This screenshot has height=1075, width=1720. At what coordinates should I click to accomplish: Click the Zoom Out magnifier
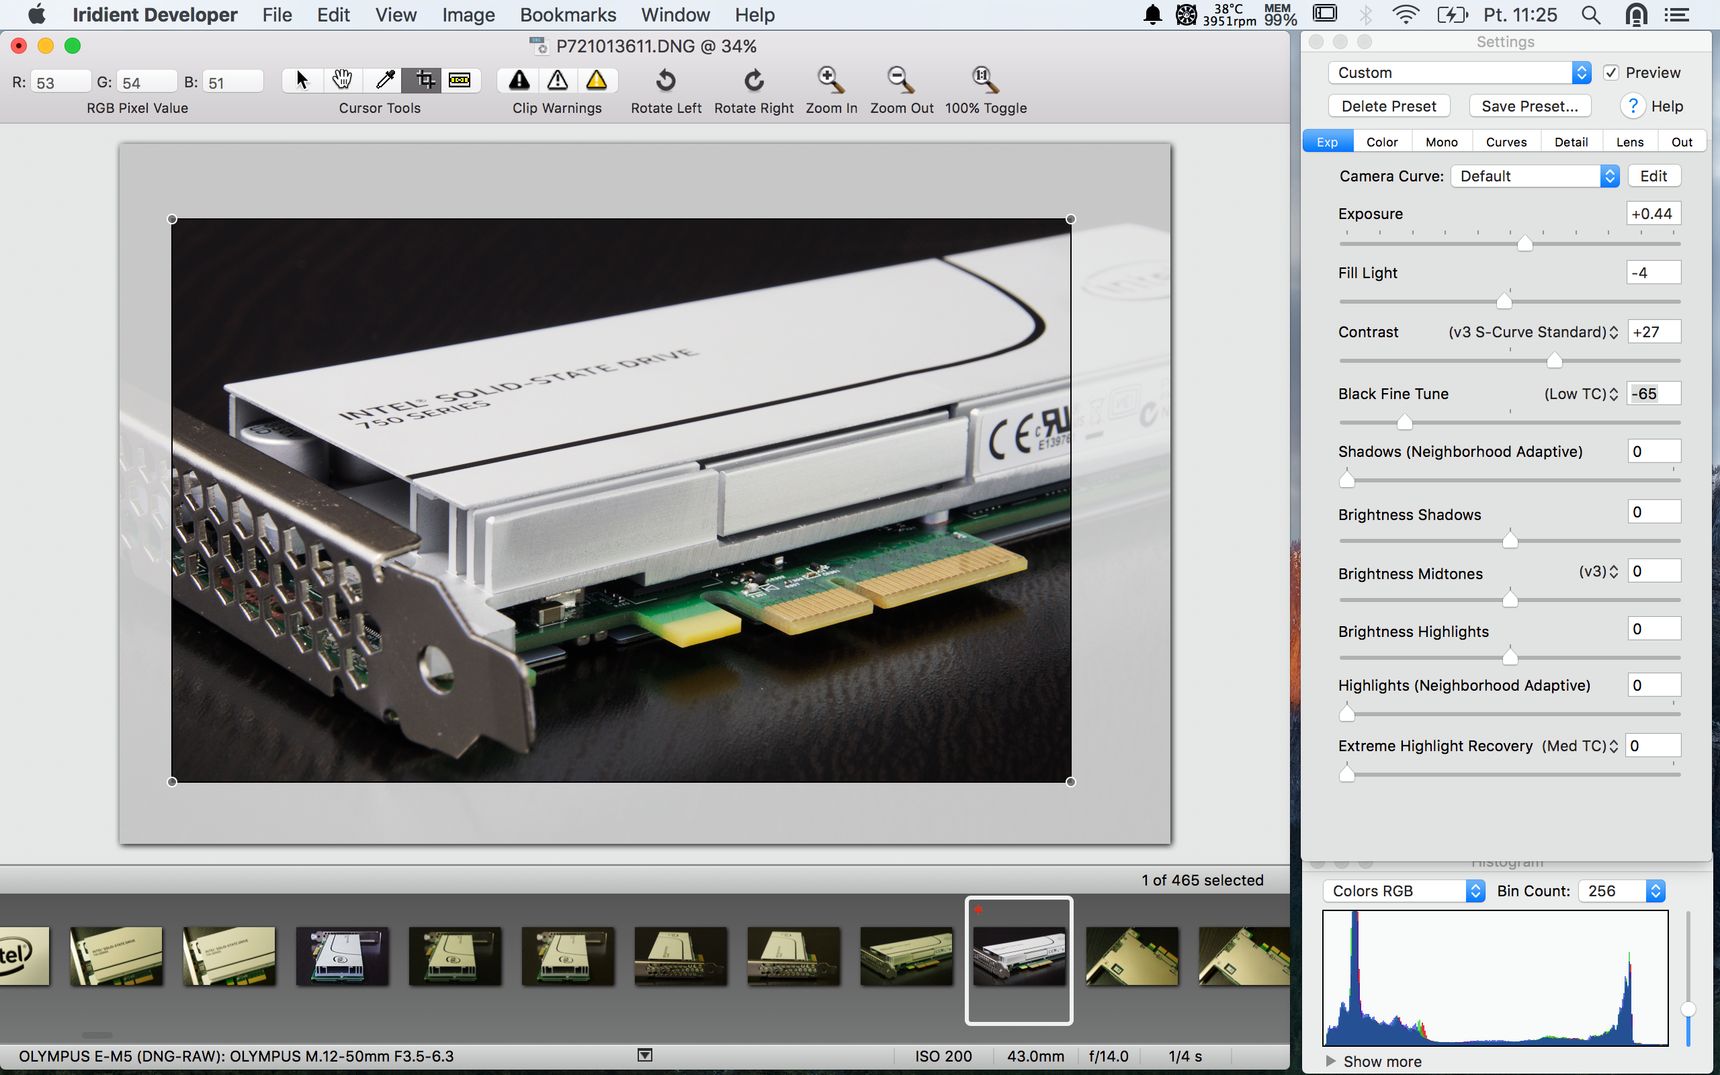point(901,80)
